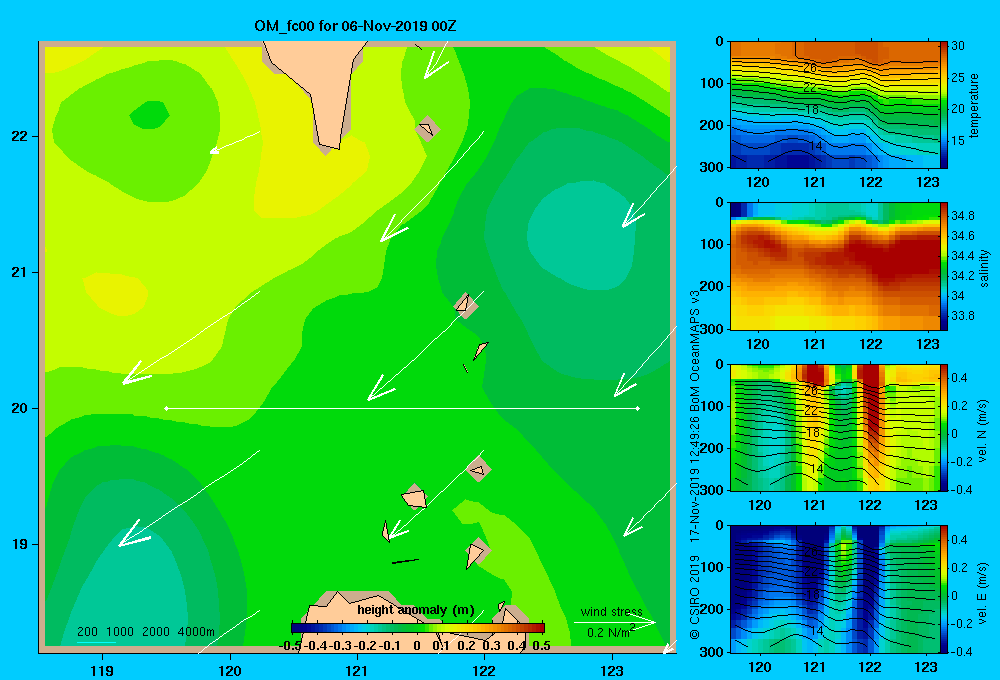Open the eastward velocity section panel
Viewport: 1000px width, 680px height.
click(835, 589)
